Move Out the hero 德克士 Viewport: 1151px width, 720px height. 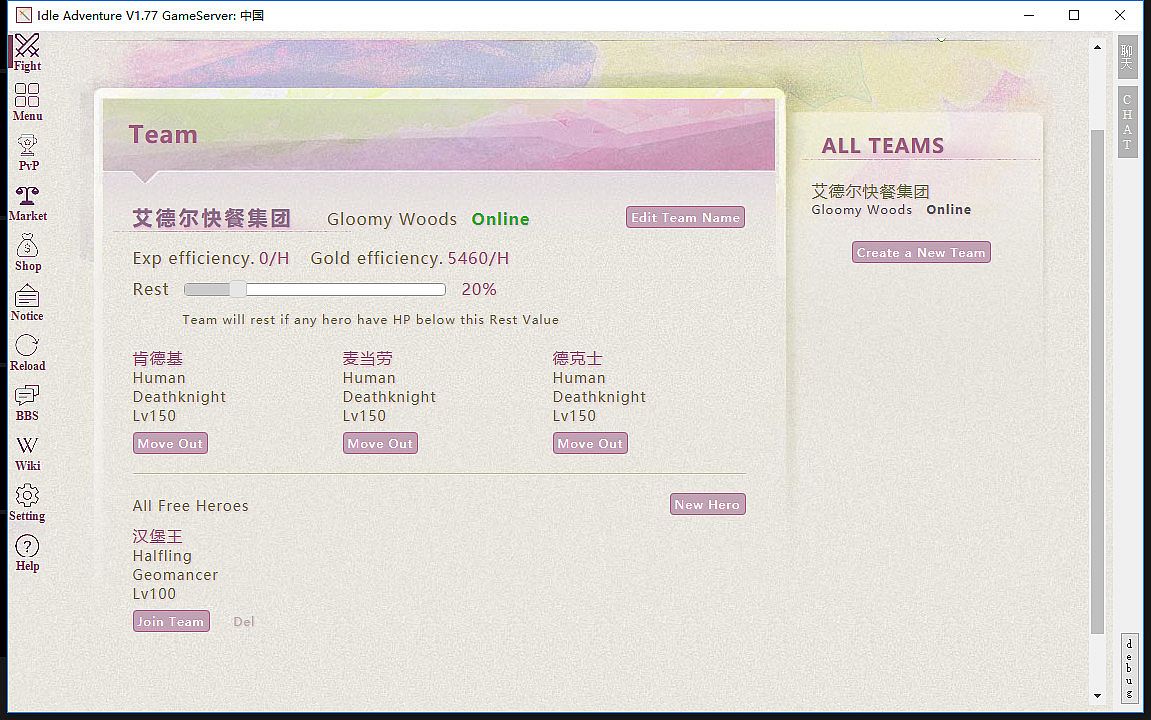(590, 443)
